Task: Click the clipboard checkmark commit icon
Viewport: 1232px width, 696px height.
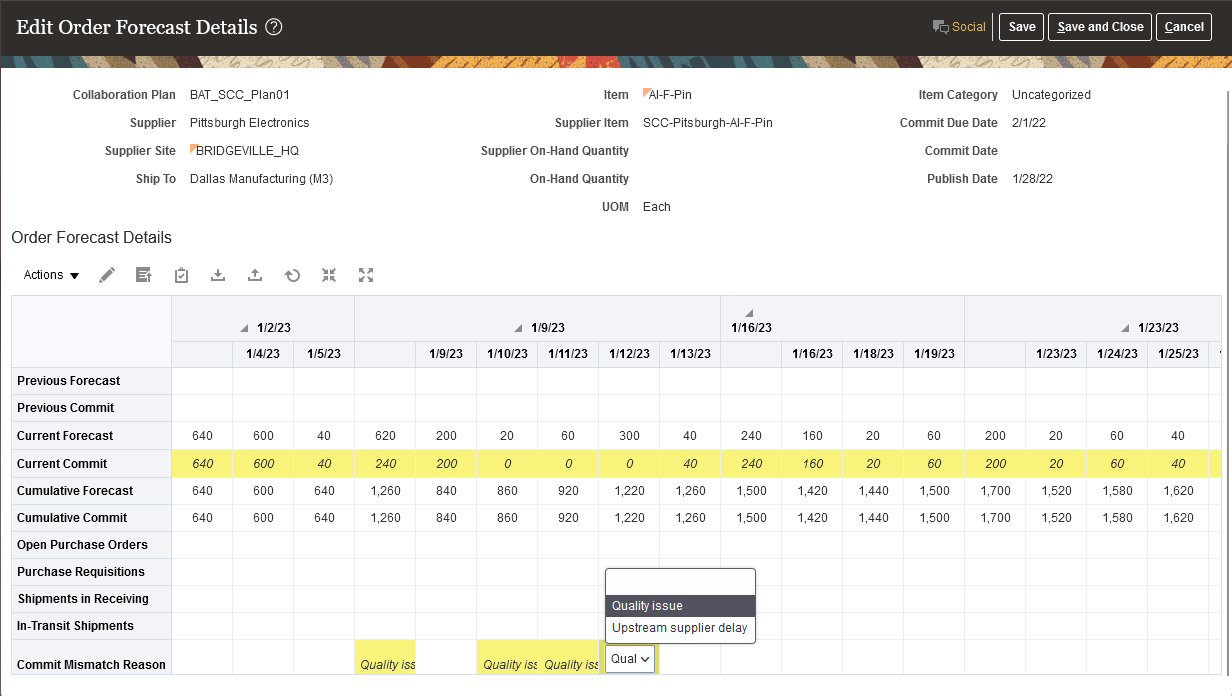Action: pos(181,275)
